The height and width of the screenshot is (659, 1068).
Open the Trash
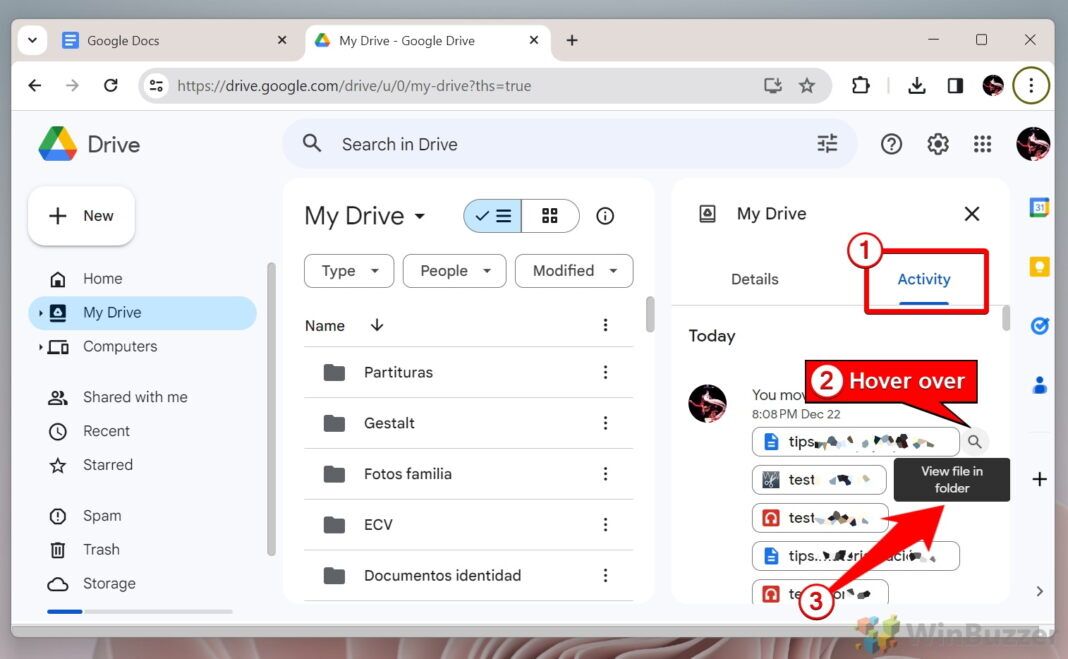tap(143, 549)
